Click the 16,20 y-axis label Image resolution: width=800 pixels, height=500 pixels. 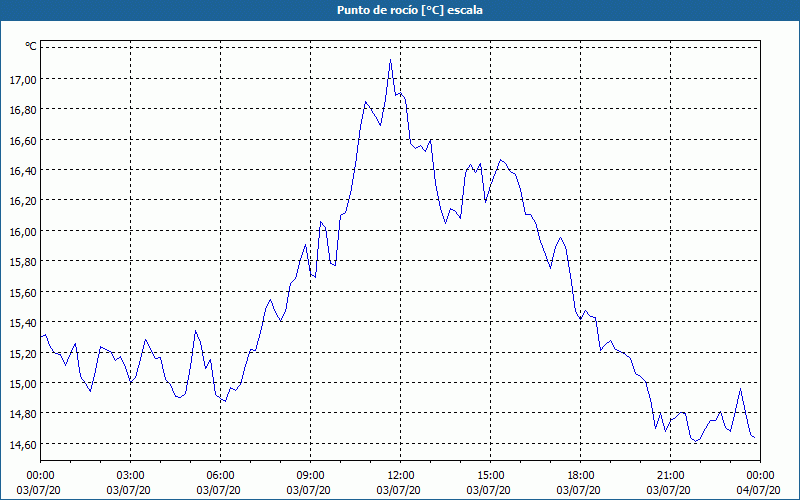click(22, 201)
